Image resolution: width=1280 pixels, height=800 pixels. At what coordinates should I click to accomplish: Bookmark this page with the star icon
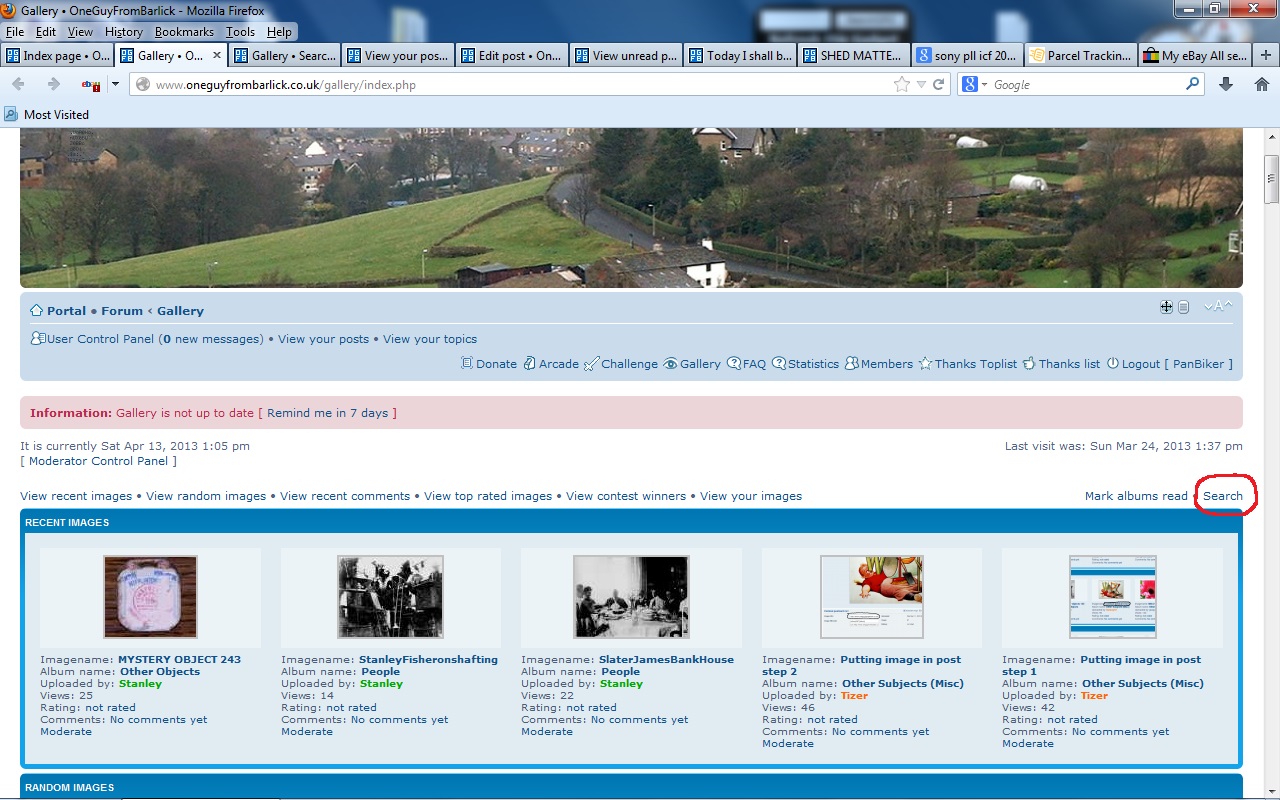click(x=902, y=85)
